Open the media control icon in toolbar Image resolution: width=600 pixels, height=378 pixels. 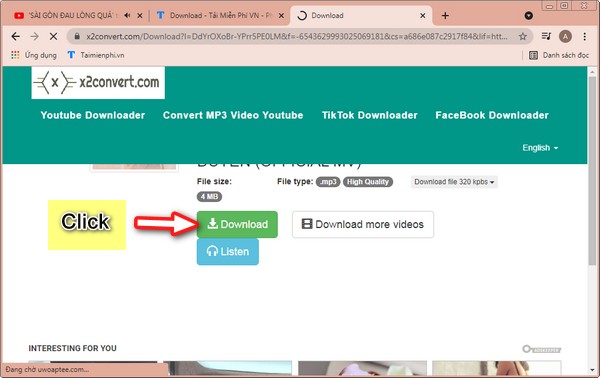pos(546,36)
